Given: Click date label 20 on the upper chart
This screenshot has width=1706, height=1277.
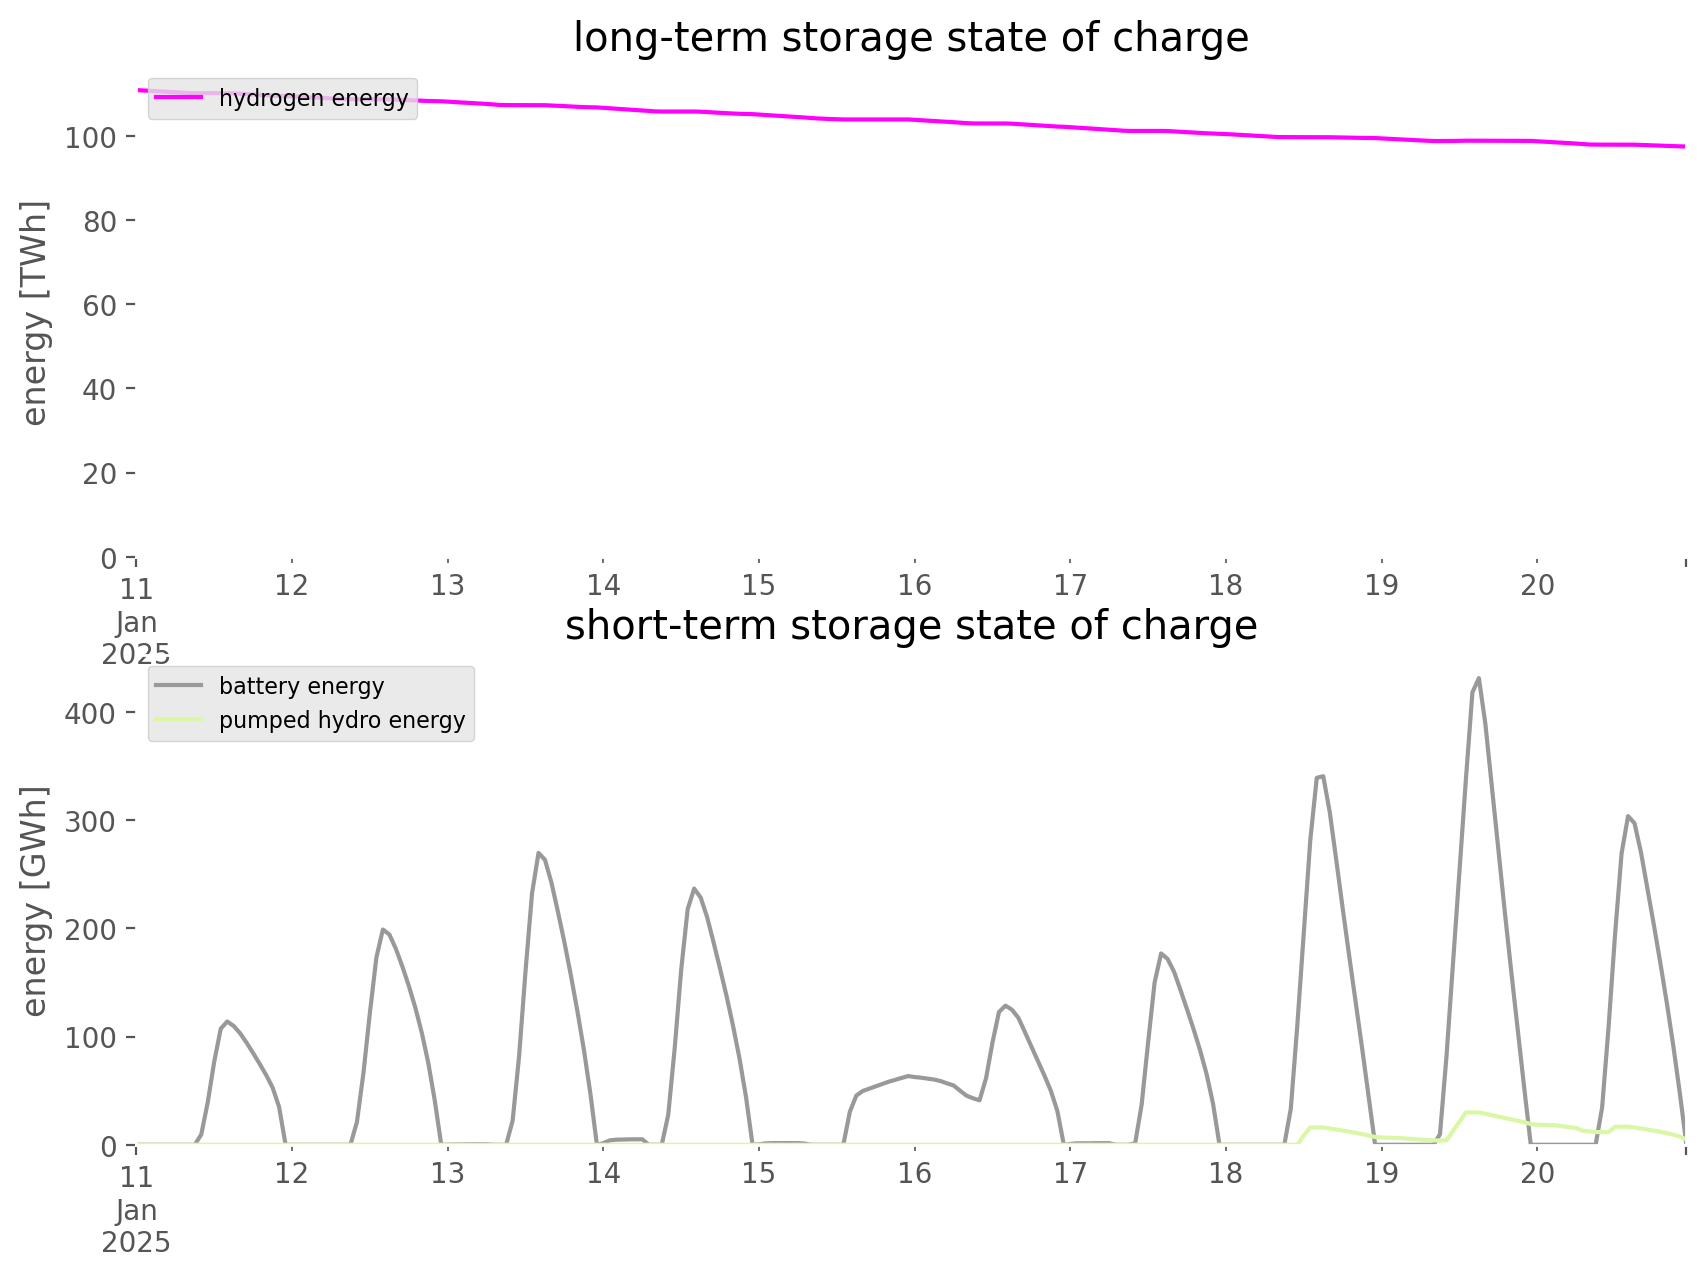Looking at the screenshot, I should [x=1537, y=585].
